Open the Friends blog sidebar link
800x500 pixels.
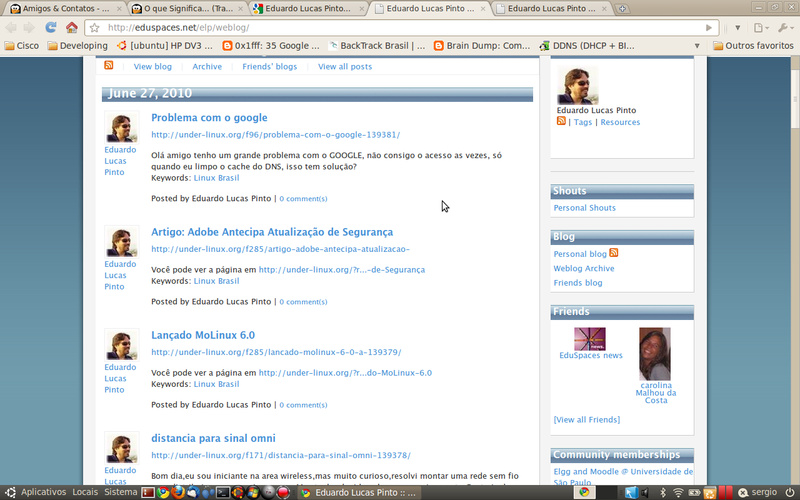(578, 282)
